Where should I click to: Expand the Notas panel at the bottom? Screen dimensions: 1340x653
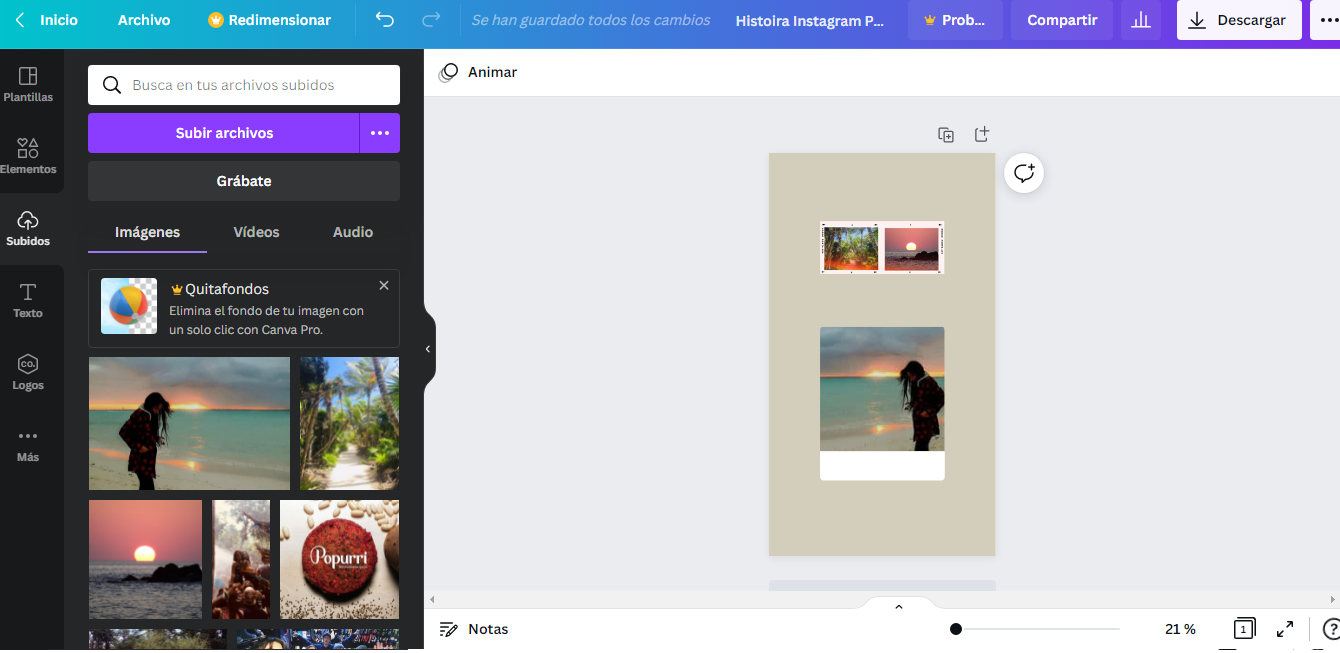click(474, 629)
